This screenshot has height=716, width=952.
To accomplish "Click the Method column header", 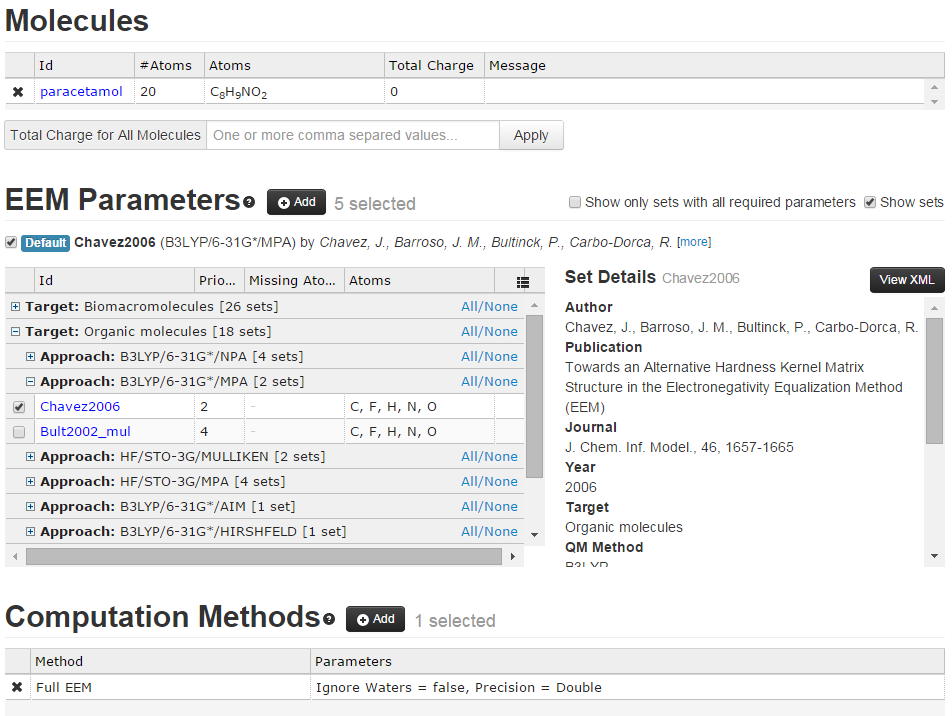I will (x=170, y=661).
